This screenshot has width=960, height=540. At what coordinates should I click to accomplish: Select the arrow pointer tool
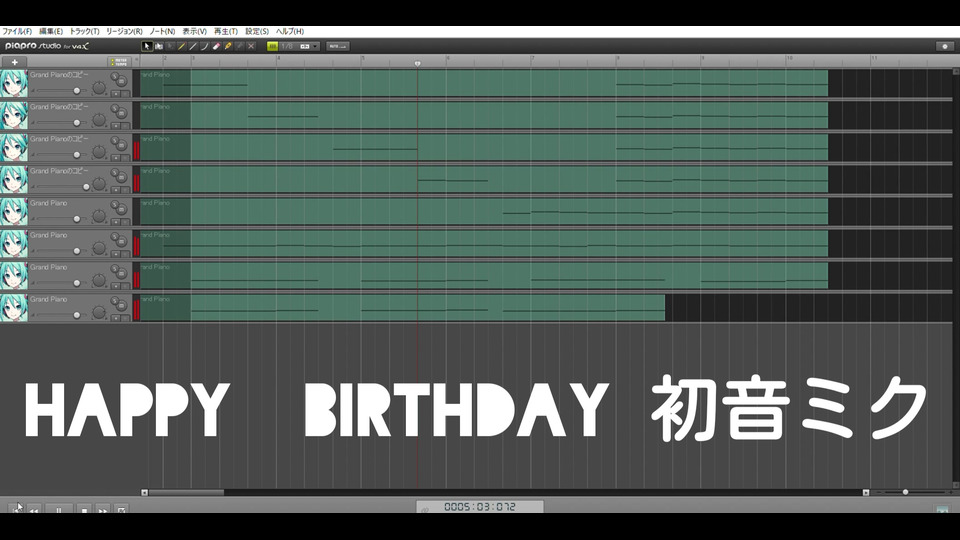click(x=147, y=47)
